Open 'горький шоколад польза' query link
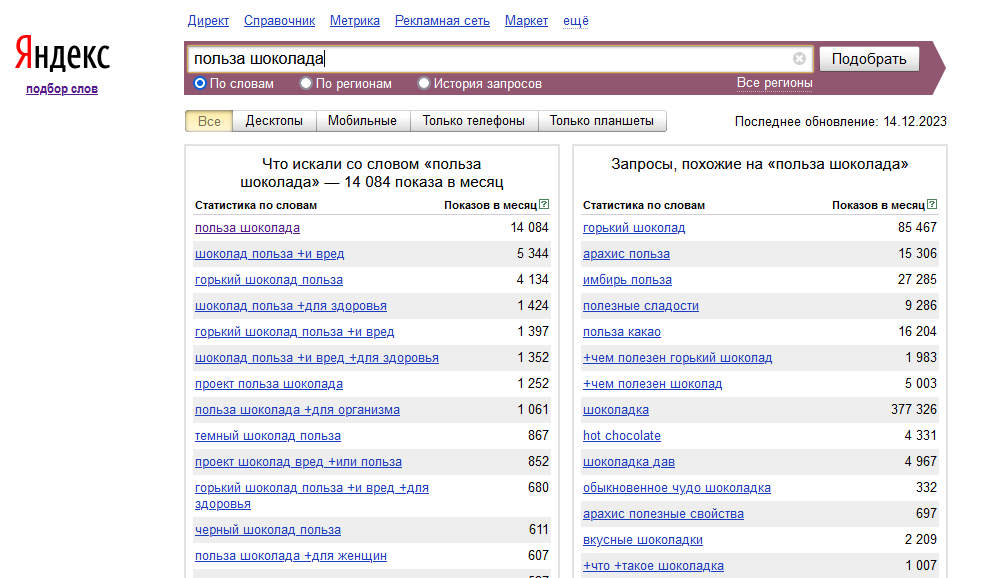The image size is (996, 578). tap(269, 279)
